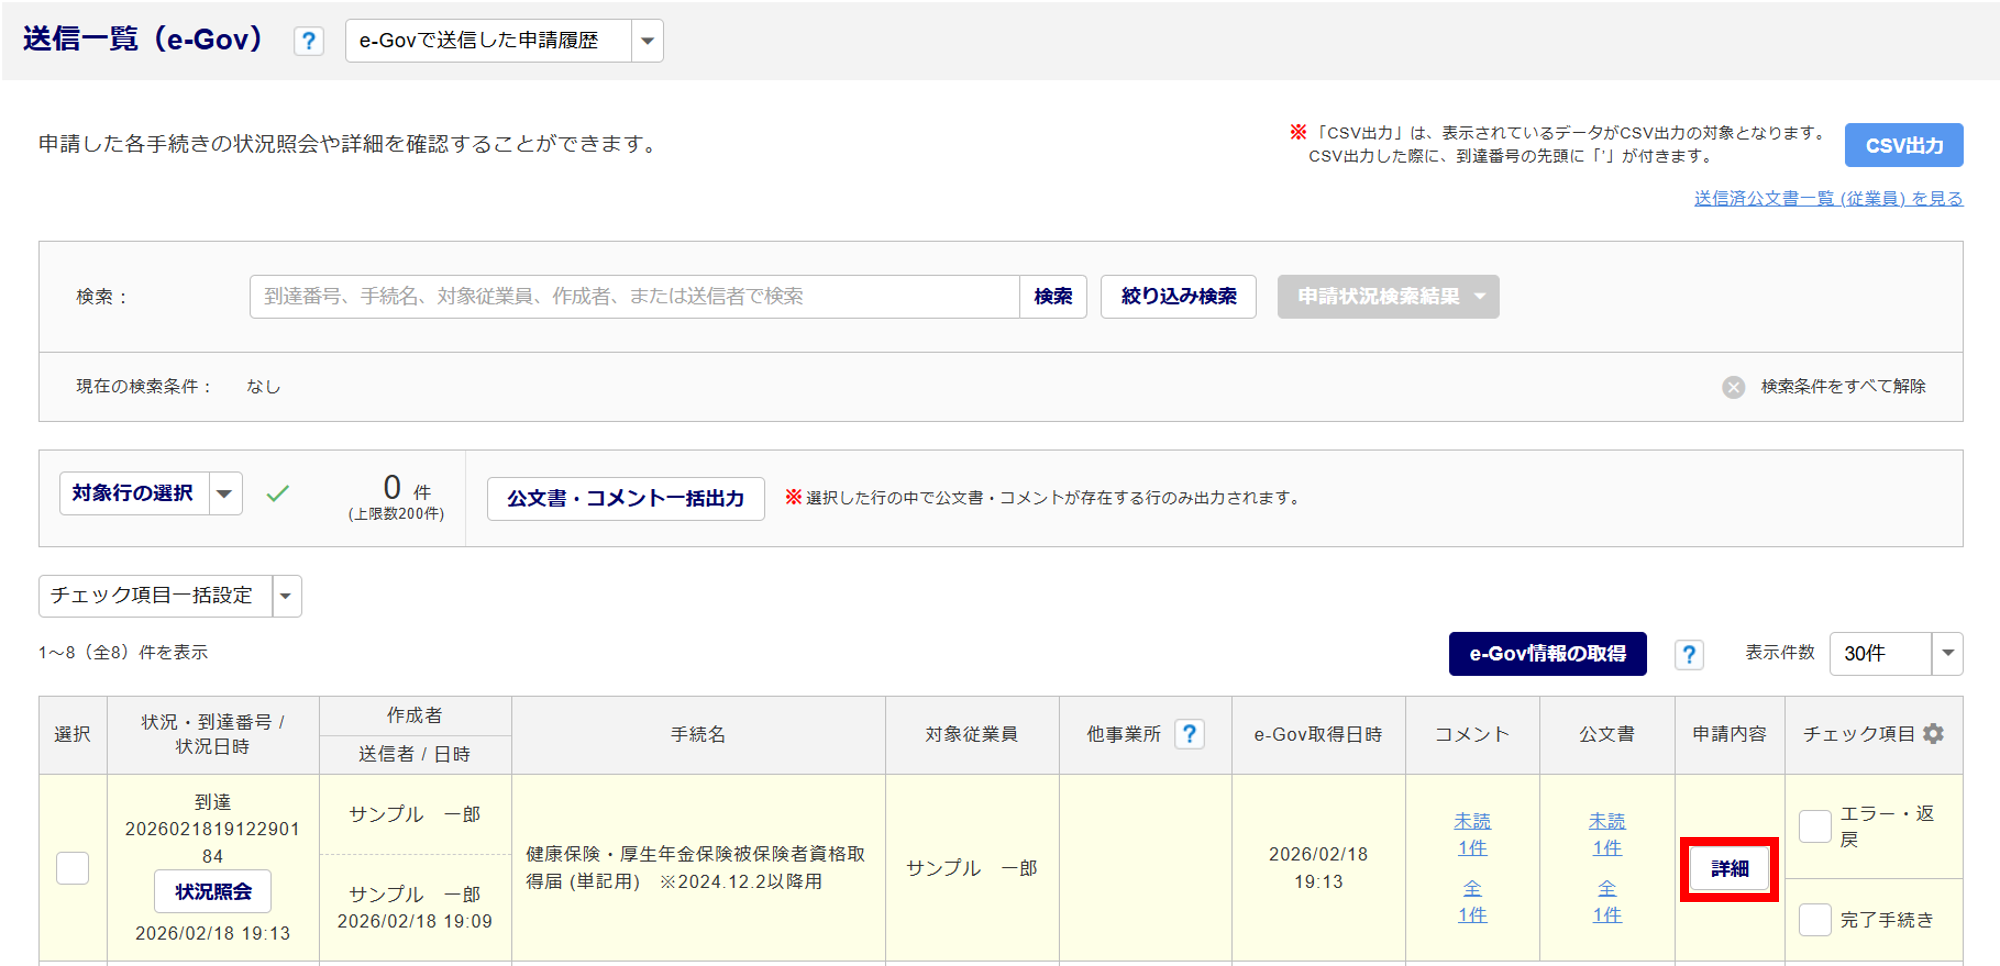Viewport: 2000px width, 966px height.
Task: Open the 送信済公文書一覧 (従業員) を見る link
Action: (1828, 199)
